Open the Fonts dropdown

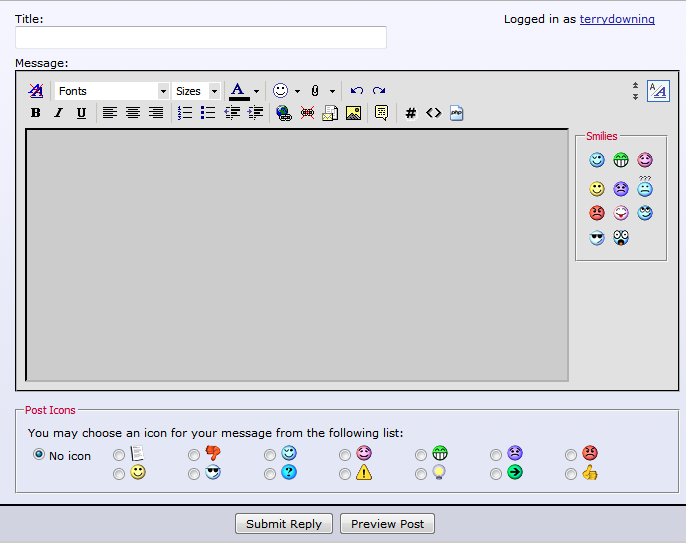112,91
